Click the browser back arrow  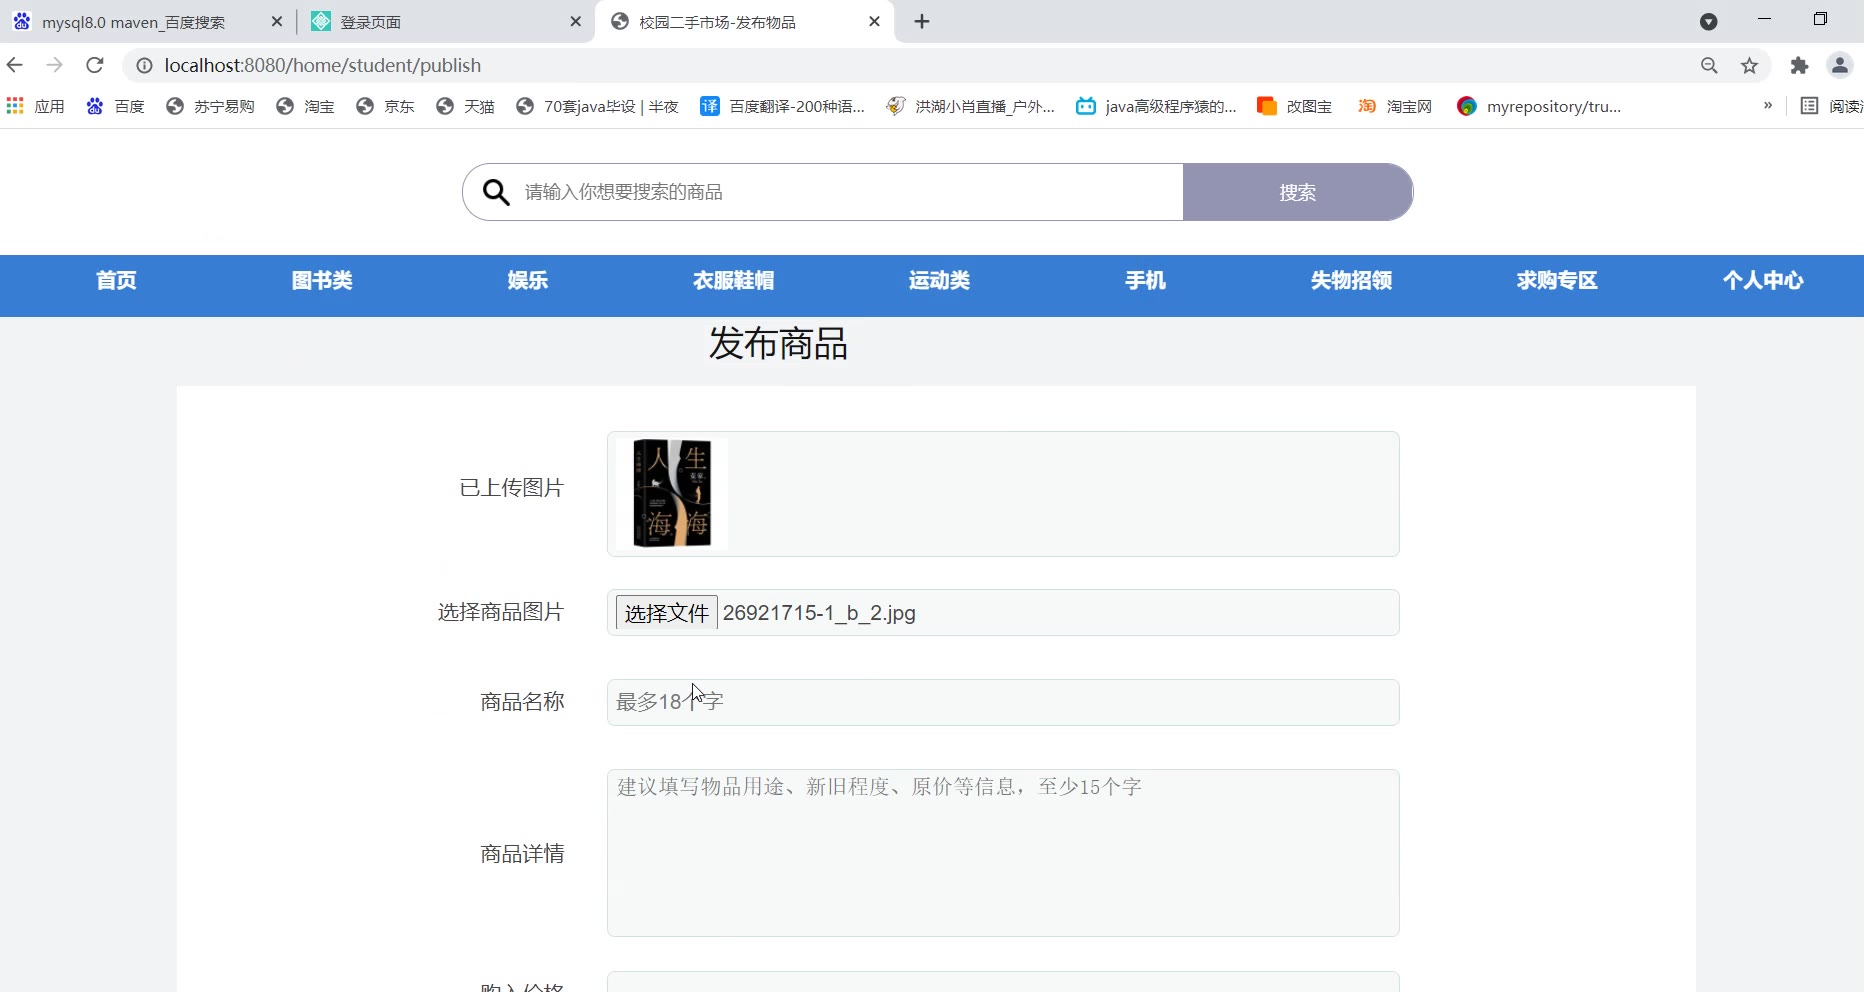point(15,65)
